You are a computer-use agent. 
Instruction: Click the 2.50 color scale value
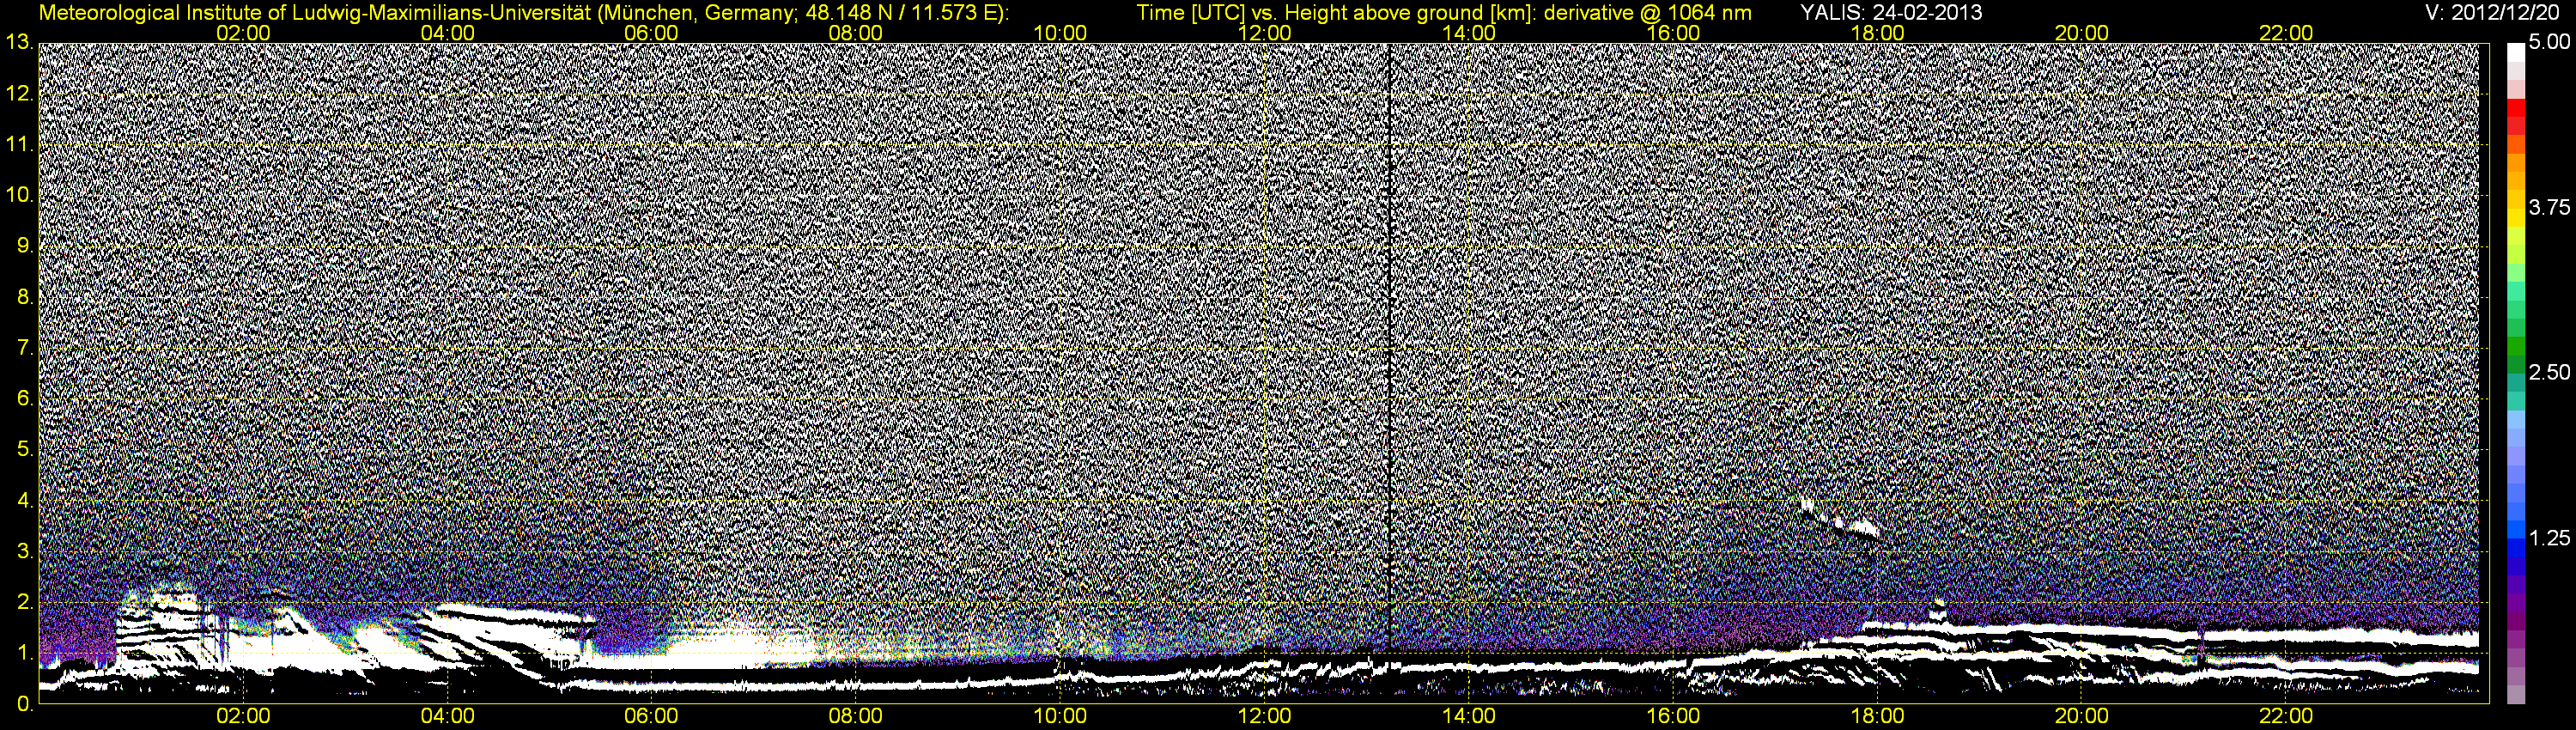coord(2548,373)
